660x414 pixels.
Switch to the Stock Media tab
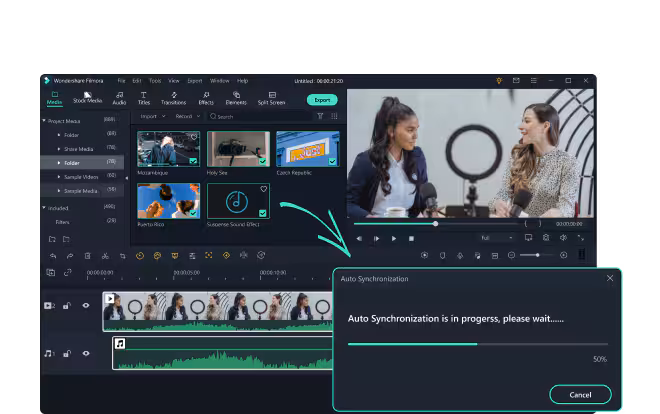pos(88,98)
